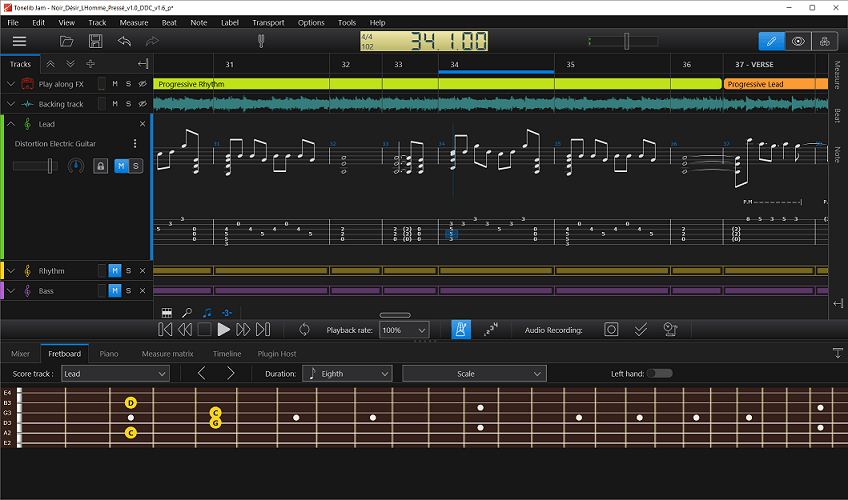Image resolution: width=848 pixels, height=500 pixels.
Task: Switch to pencil edit mode
Action: (x=770, y=41)
